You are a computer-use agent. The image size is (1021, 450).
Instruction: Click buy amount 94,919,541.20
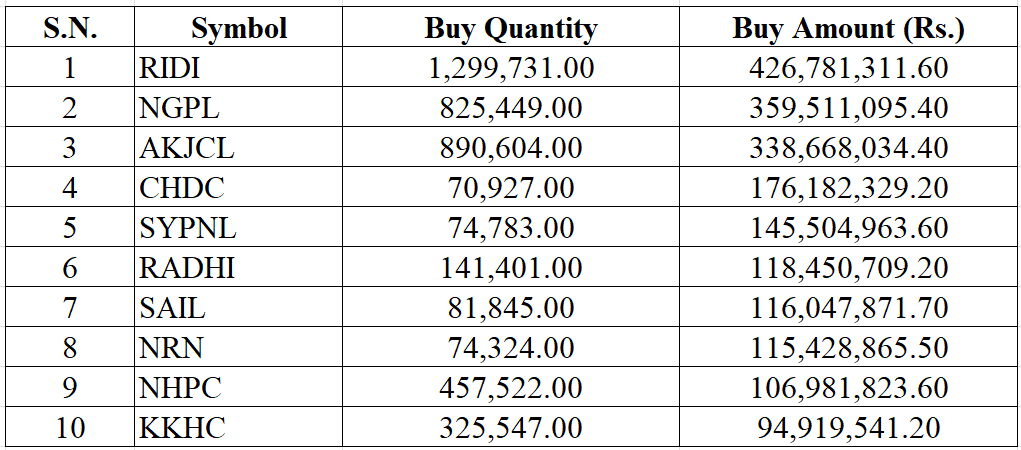(848, 428)
